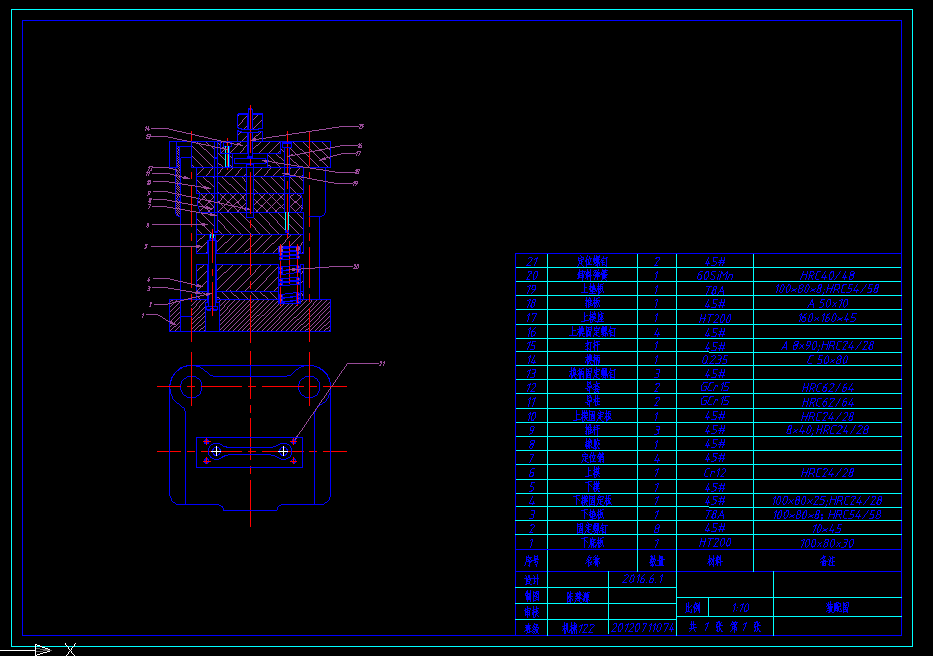Select the 20120711074 number text

click(x=643, y=627)
